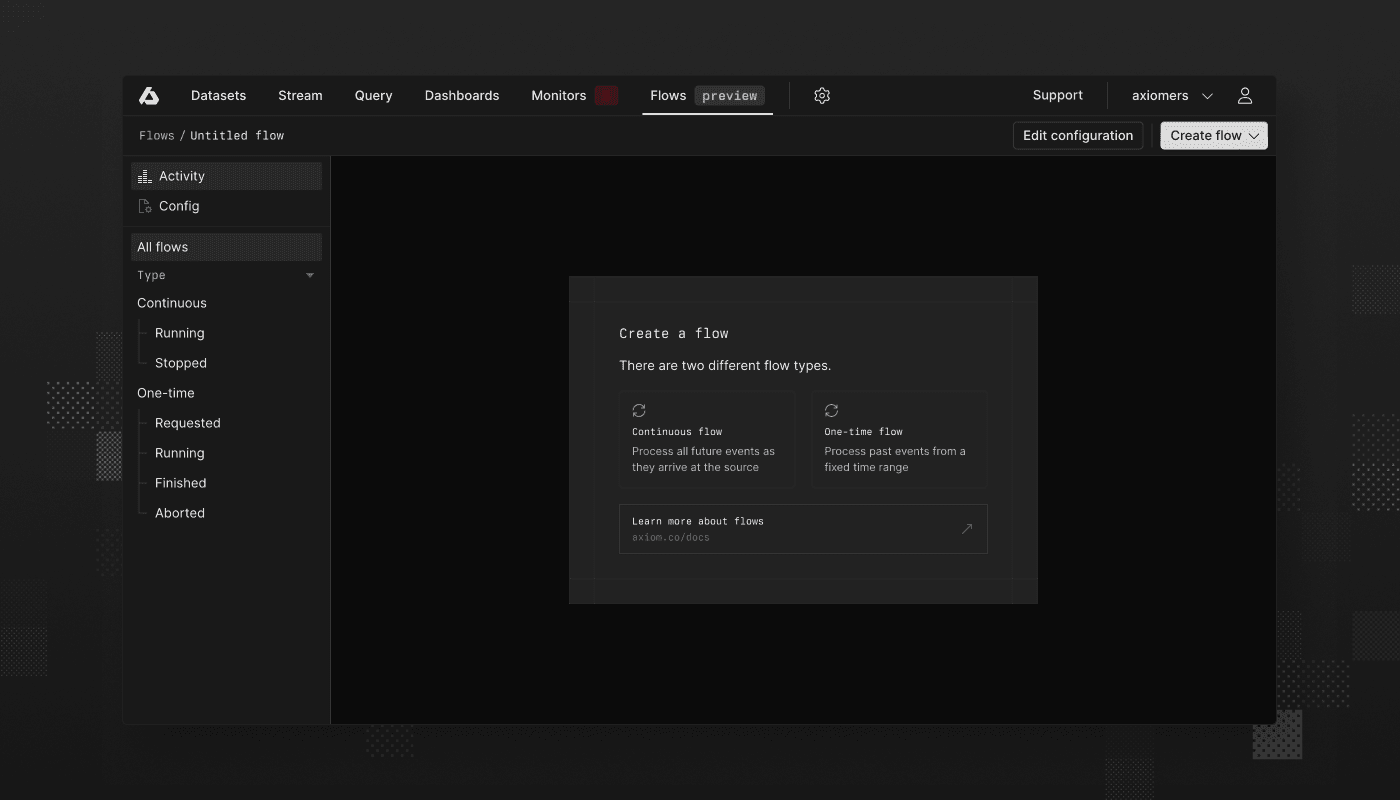Click the Continuous flow sync icon

click(x=639, y=410)
